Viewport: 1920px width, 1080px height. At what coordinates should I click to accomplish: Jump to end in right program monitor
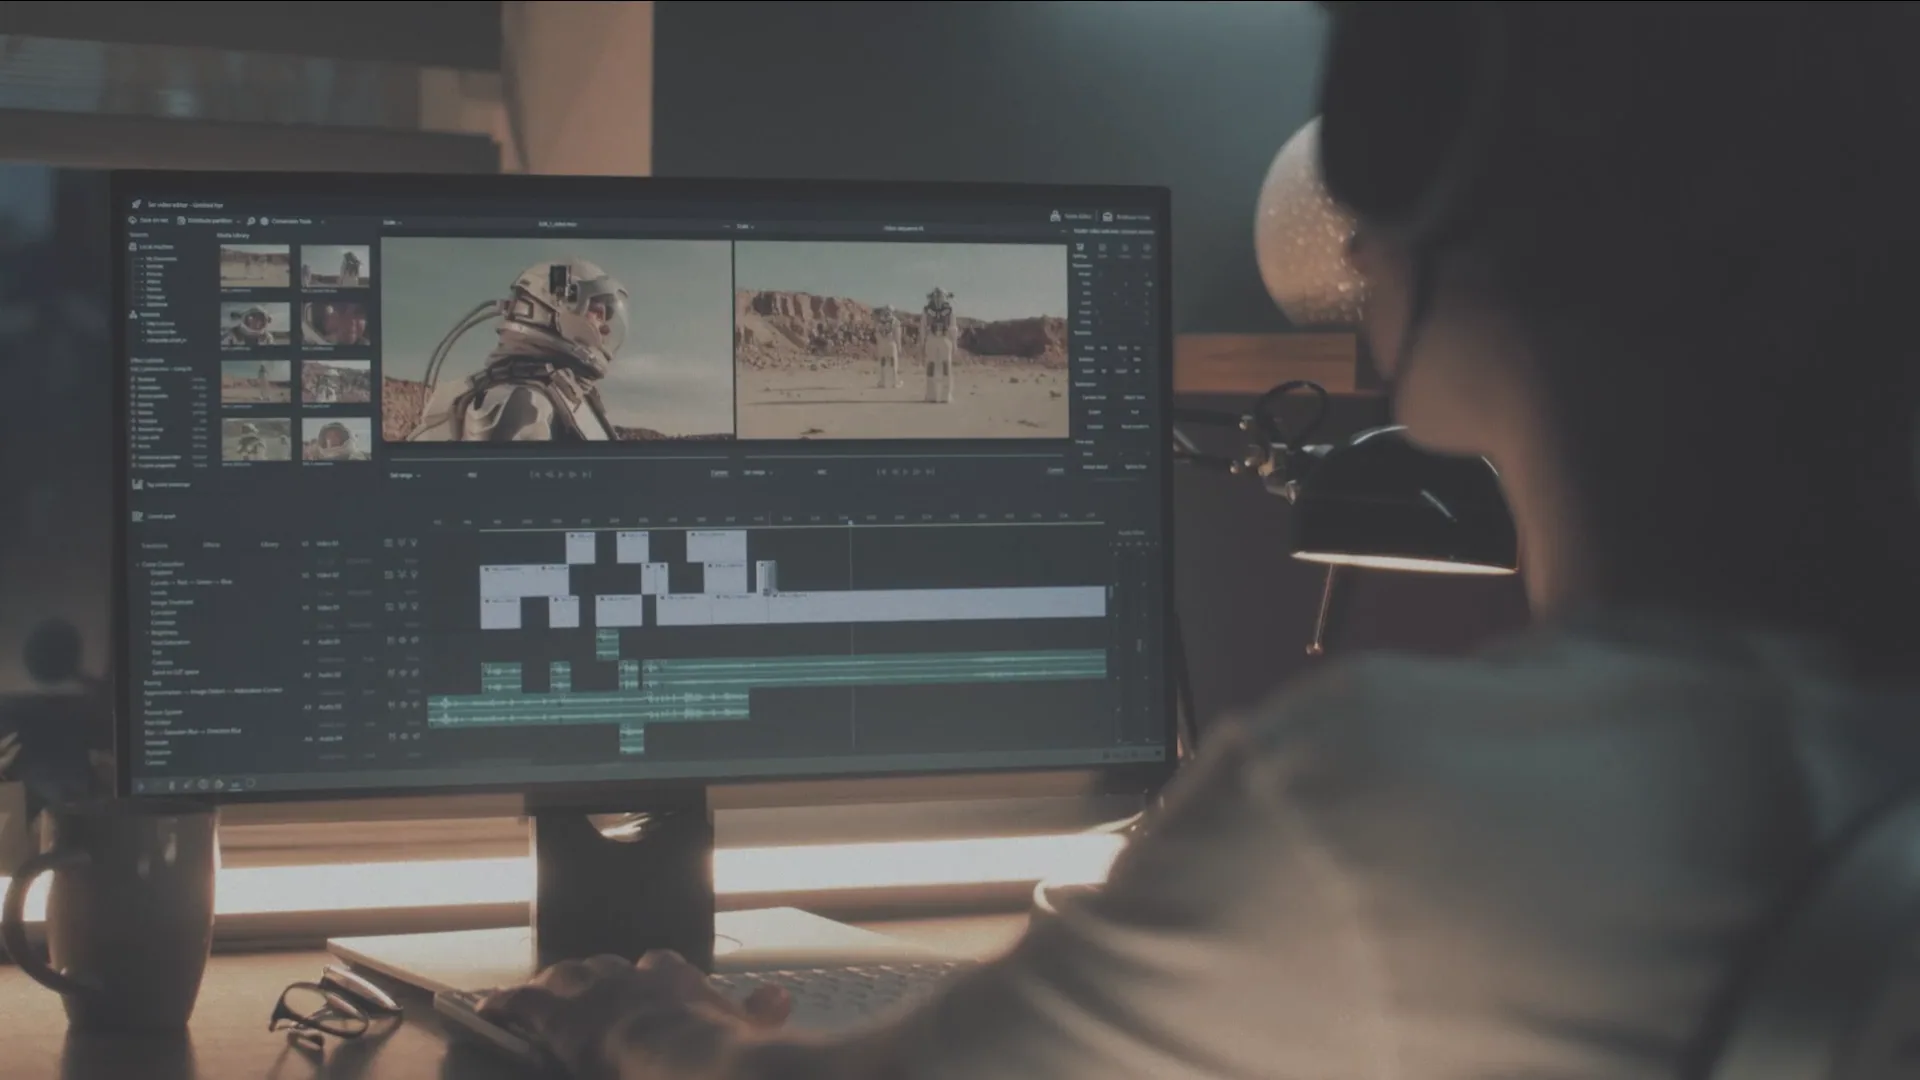(x=931, y=471)
